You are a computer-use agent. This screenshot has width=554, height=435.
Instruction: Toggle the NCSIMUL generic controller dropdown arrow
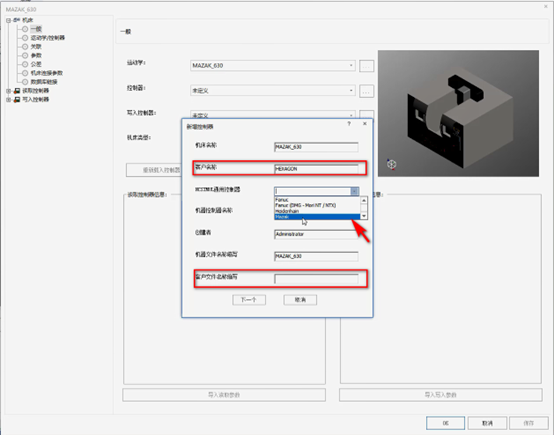(354, 191)
